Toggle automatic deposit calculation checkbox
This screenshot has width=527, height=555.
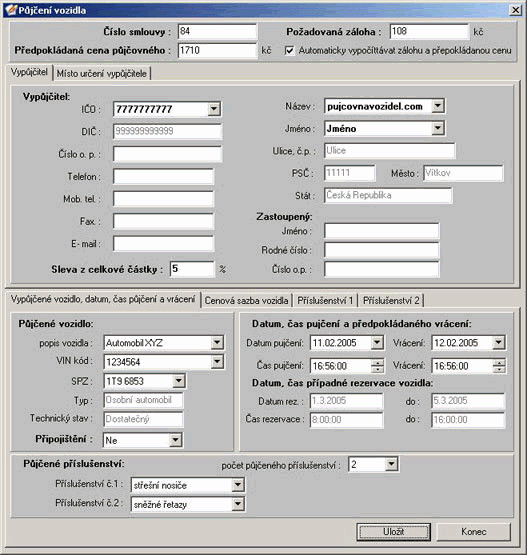pos(289,51)
